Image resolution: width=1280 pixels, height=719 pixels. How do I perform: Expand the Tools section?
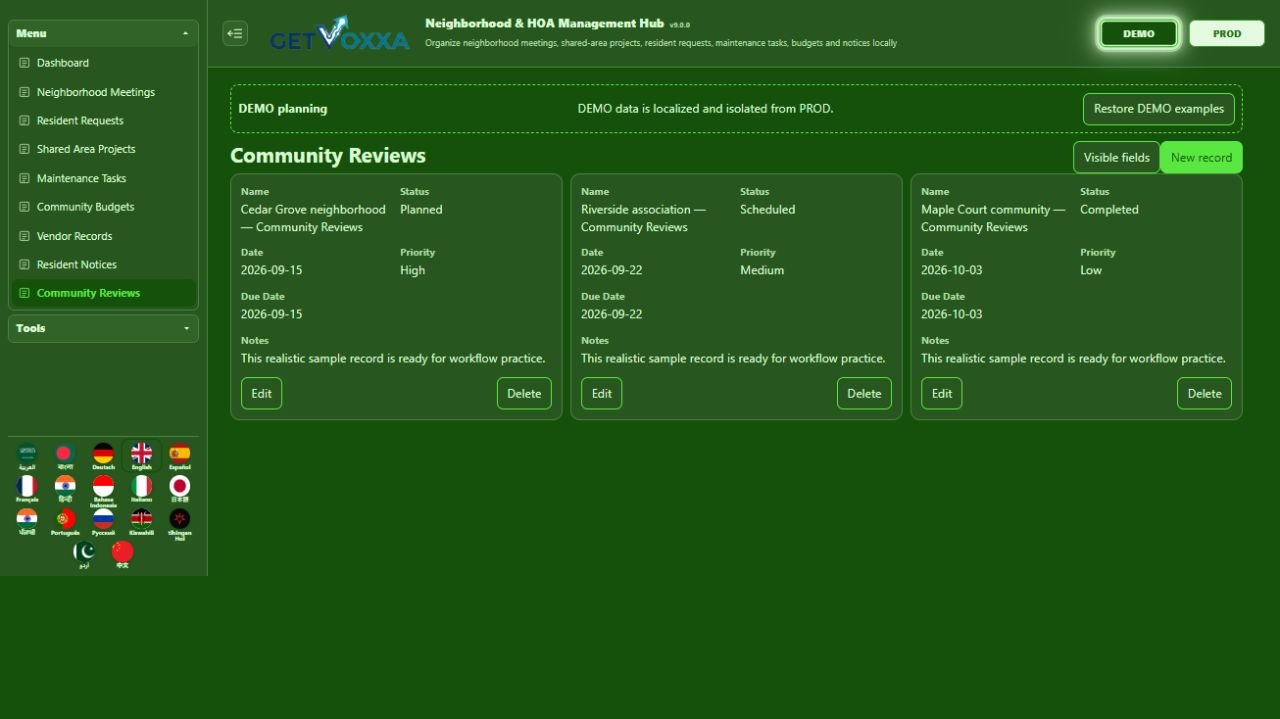(x=103, y=328)
